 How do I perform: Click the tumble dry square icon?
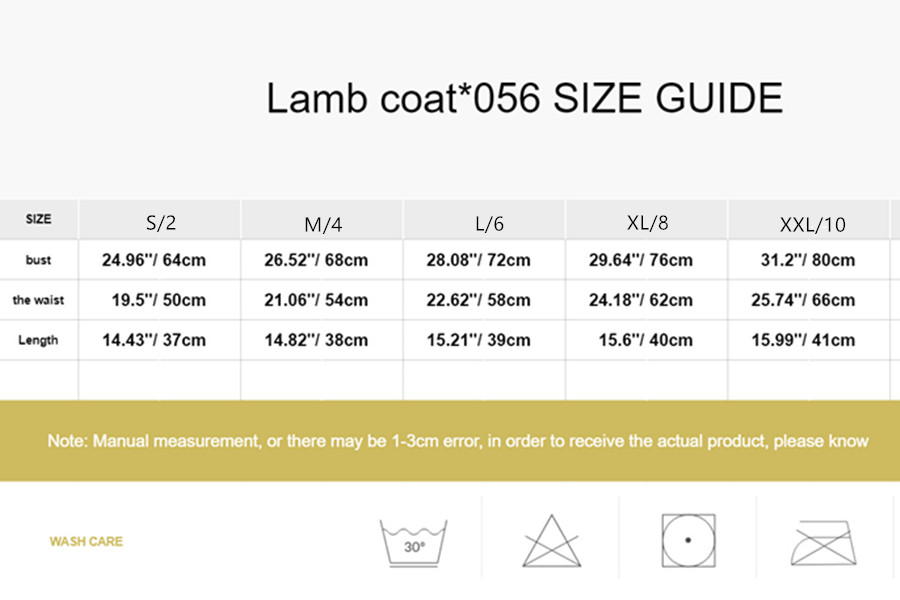pos(688,541)
